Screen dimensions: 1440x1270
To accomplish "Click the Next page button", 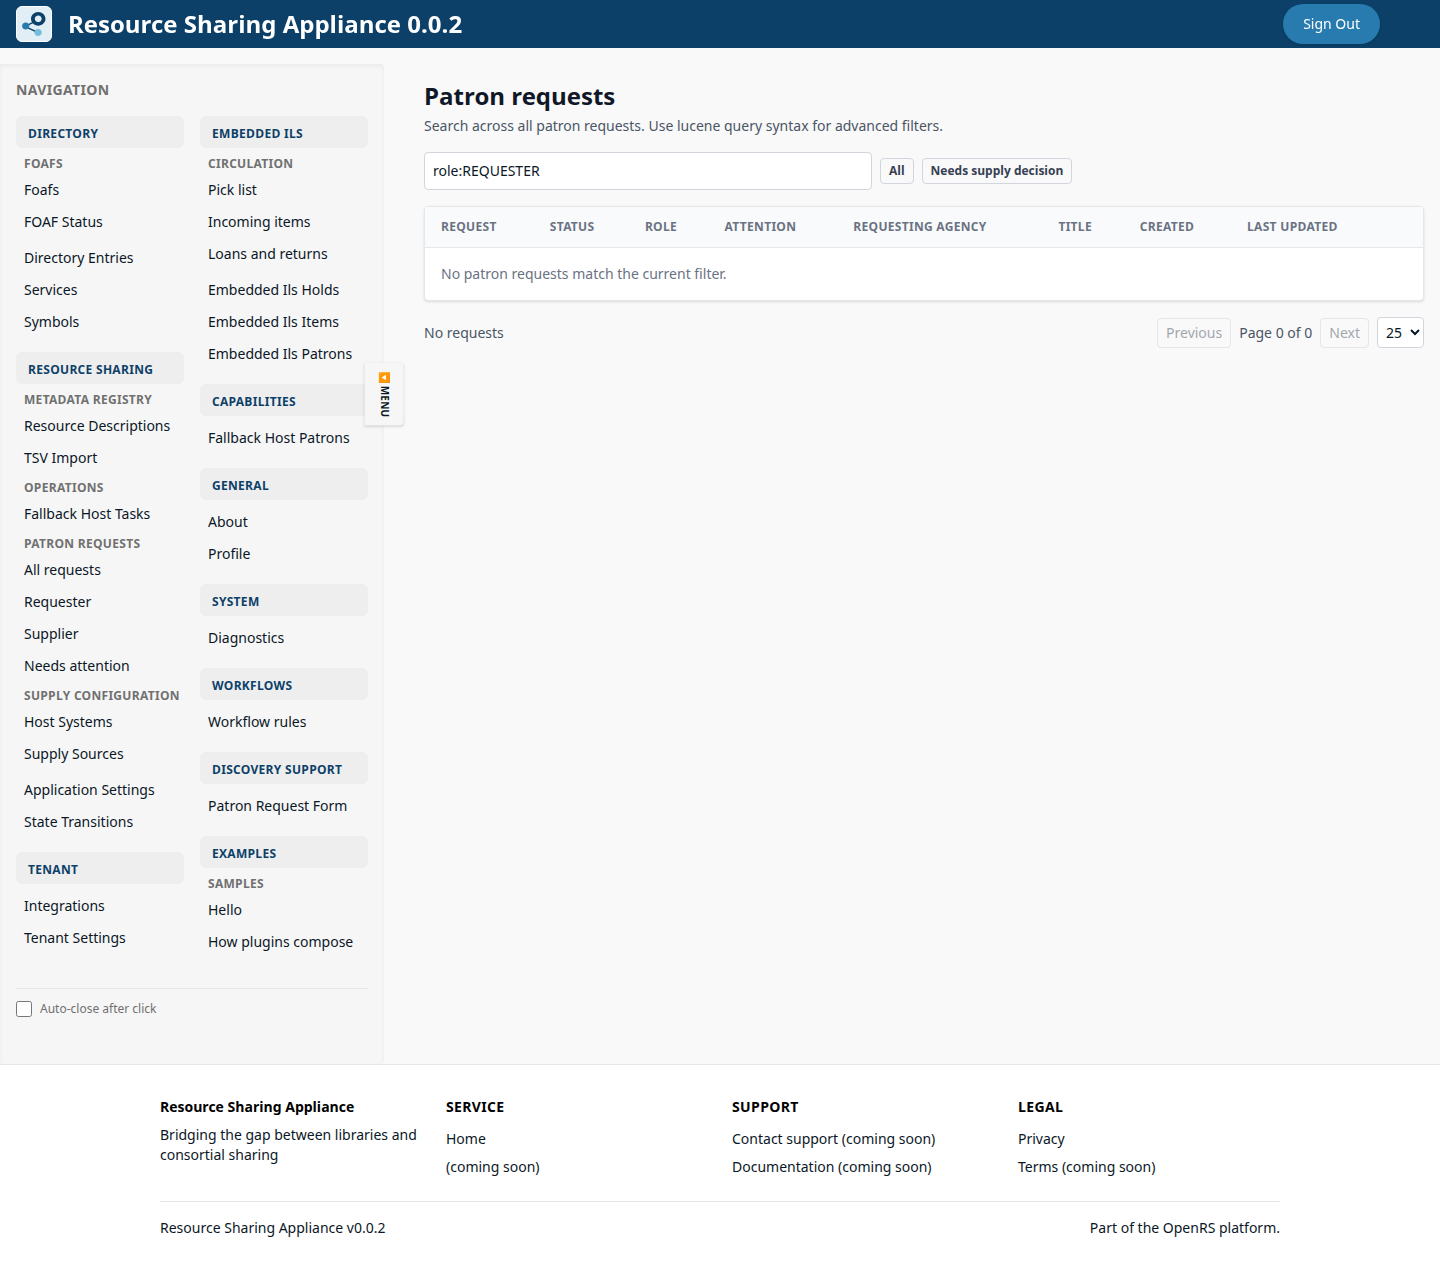I will [x=1344, y=333].
